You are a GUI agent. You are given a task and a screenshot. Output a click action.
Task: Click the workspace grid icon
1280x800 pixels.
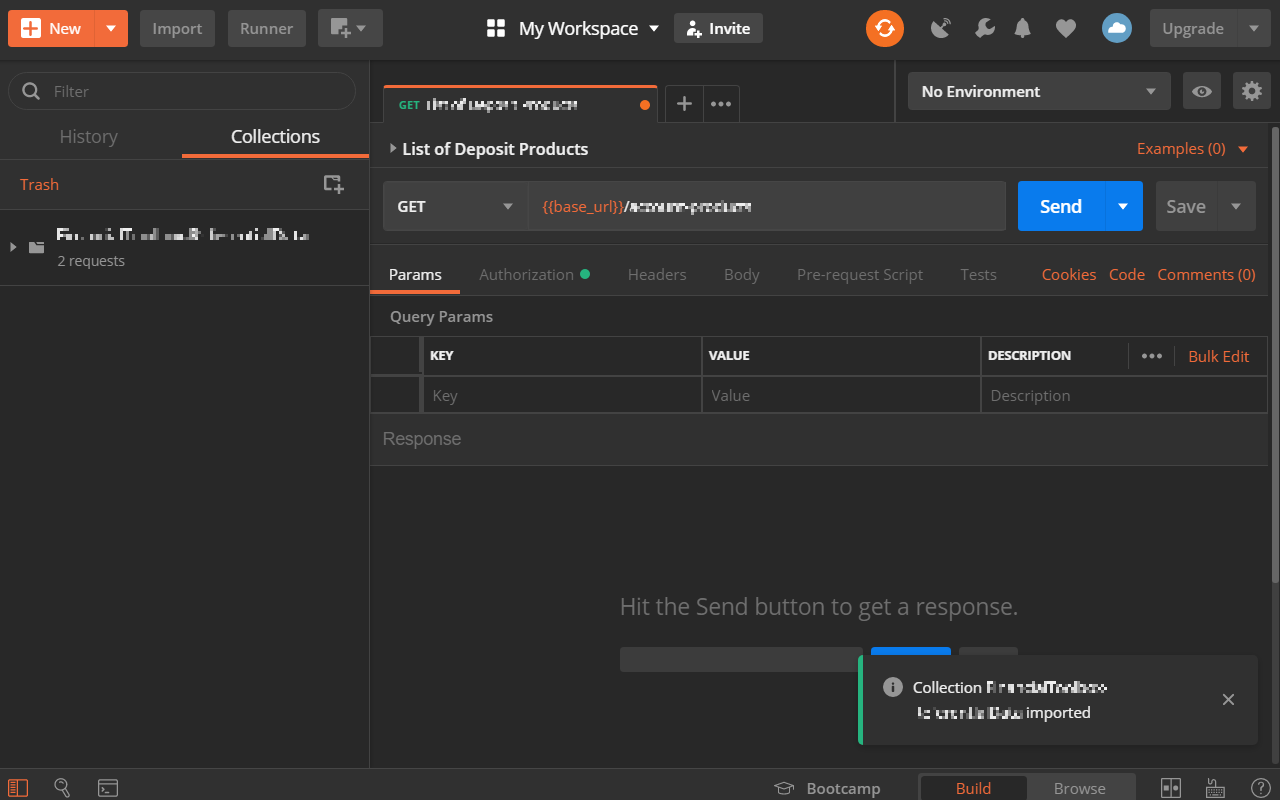coord(496,28)
